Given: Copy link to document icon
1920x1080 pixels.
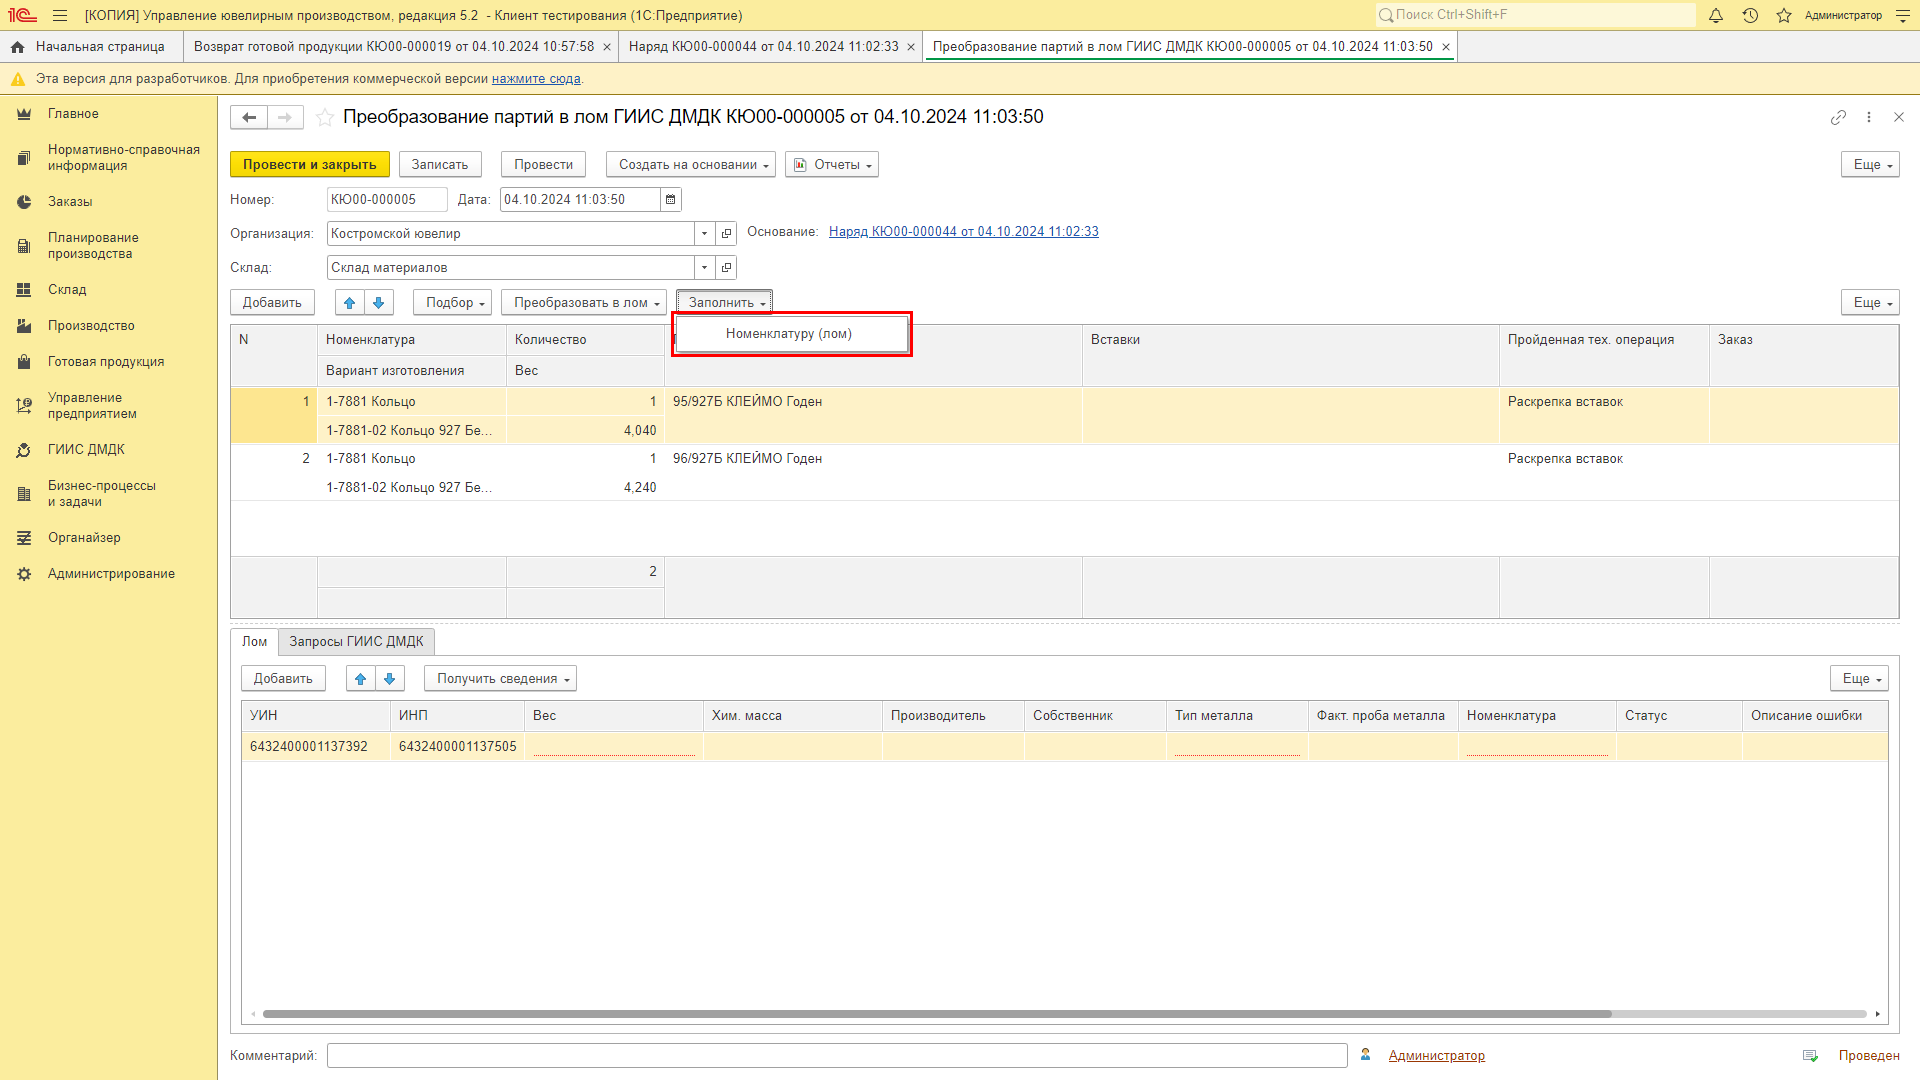Looking at the screenshot, I should tap(1838, 118).
